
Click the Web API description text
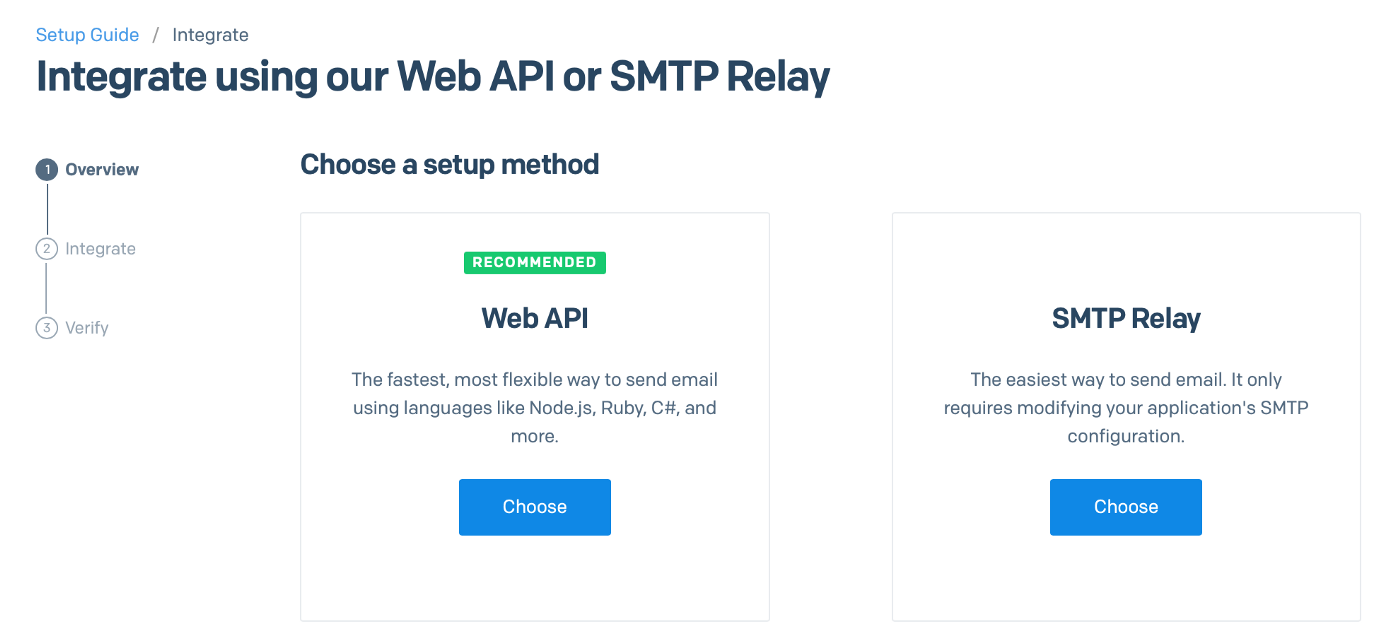[x=535, y=408]
